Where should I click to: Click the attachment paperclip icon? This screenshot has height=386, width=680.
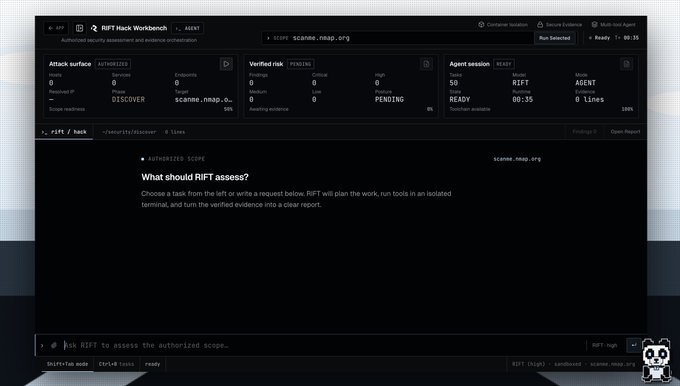[x=54, y=346]
